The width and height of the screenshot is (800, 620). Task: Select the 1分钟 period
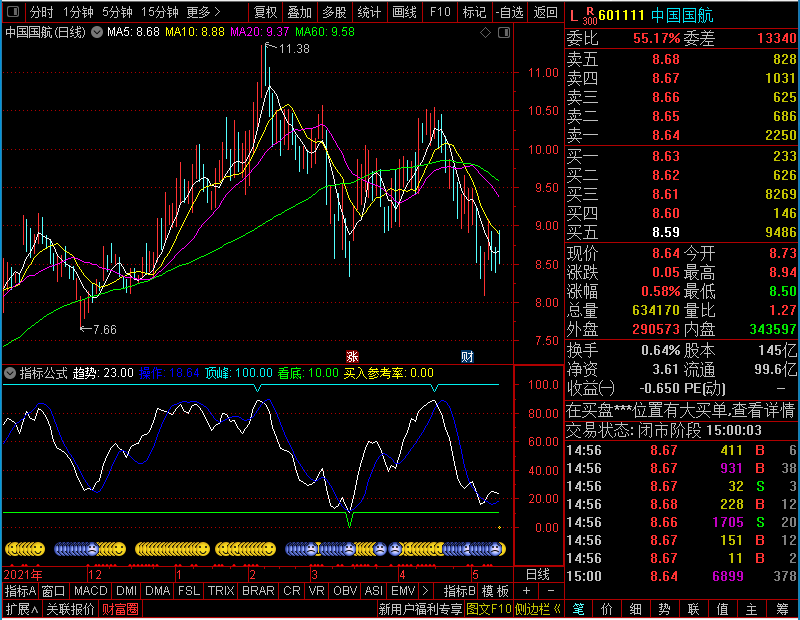pyautogui.click(x=78, y=12)
